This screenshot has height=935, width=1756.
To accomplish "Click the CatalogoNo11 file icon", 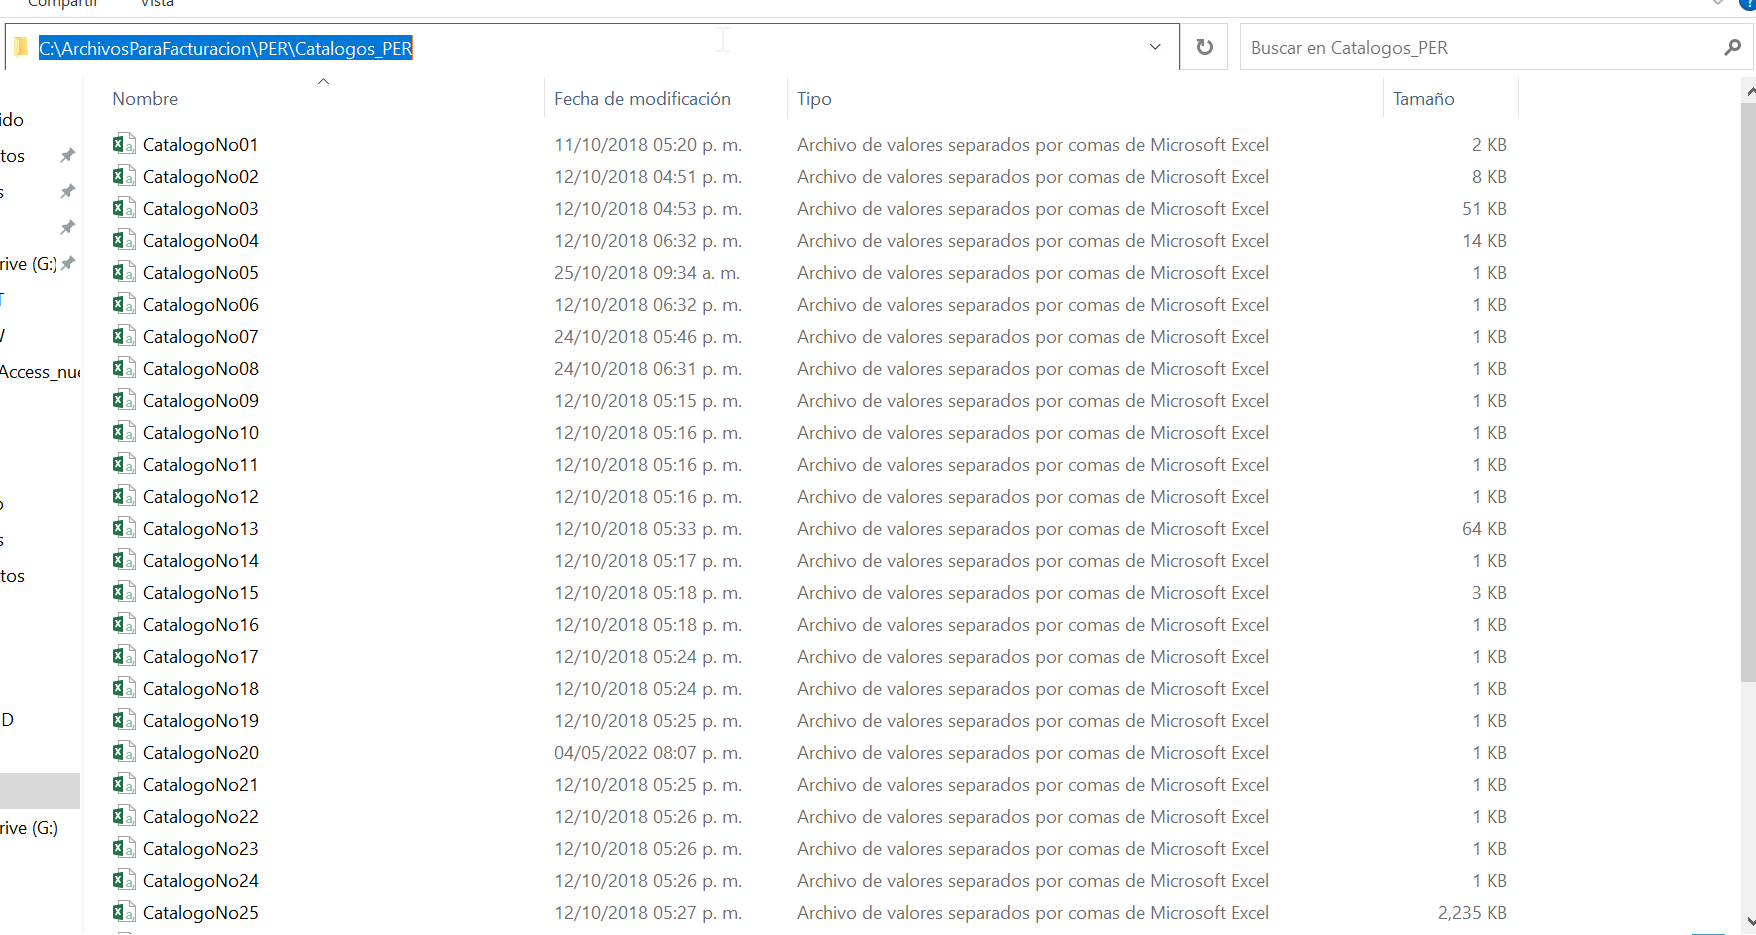I will click(x=124, y=464).
